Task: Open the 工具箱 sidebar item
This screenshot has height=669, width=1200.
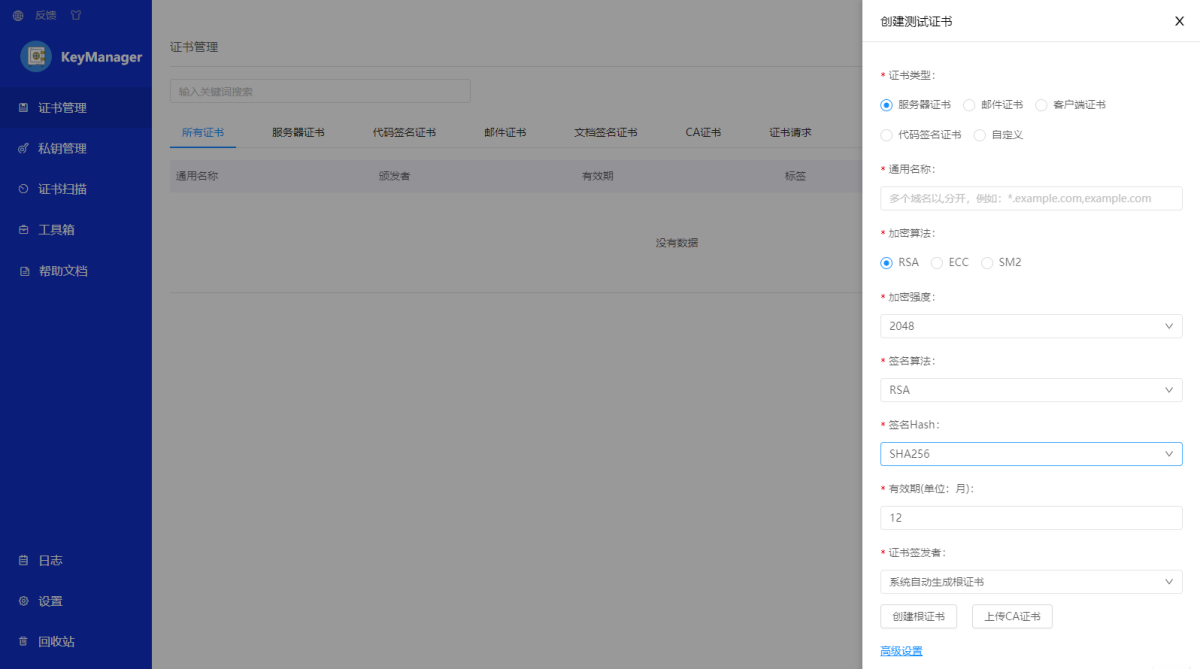Action: [56, 230]
